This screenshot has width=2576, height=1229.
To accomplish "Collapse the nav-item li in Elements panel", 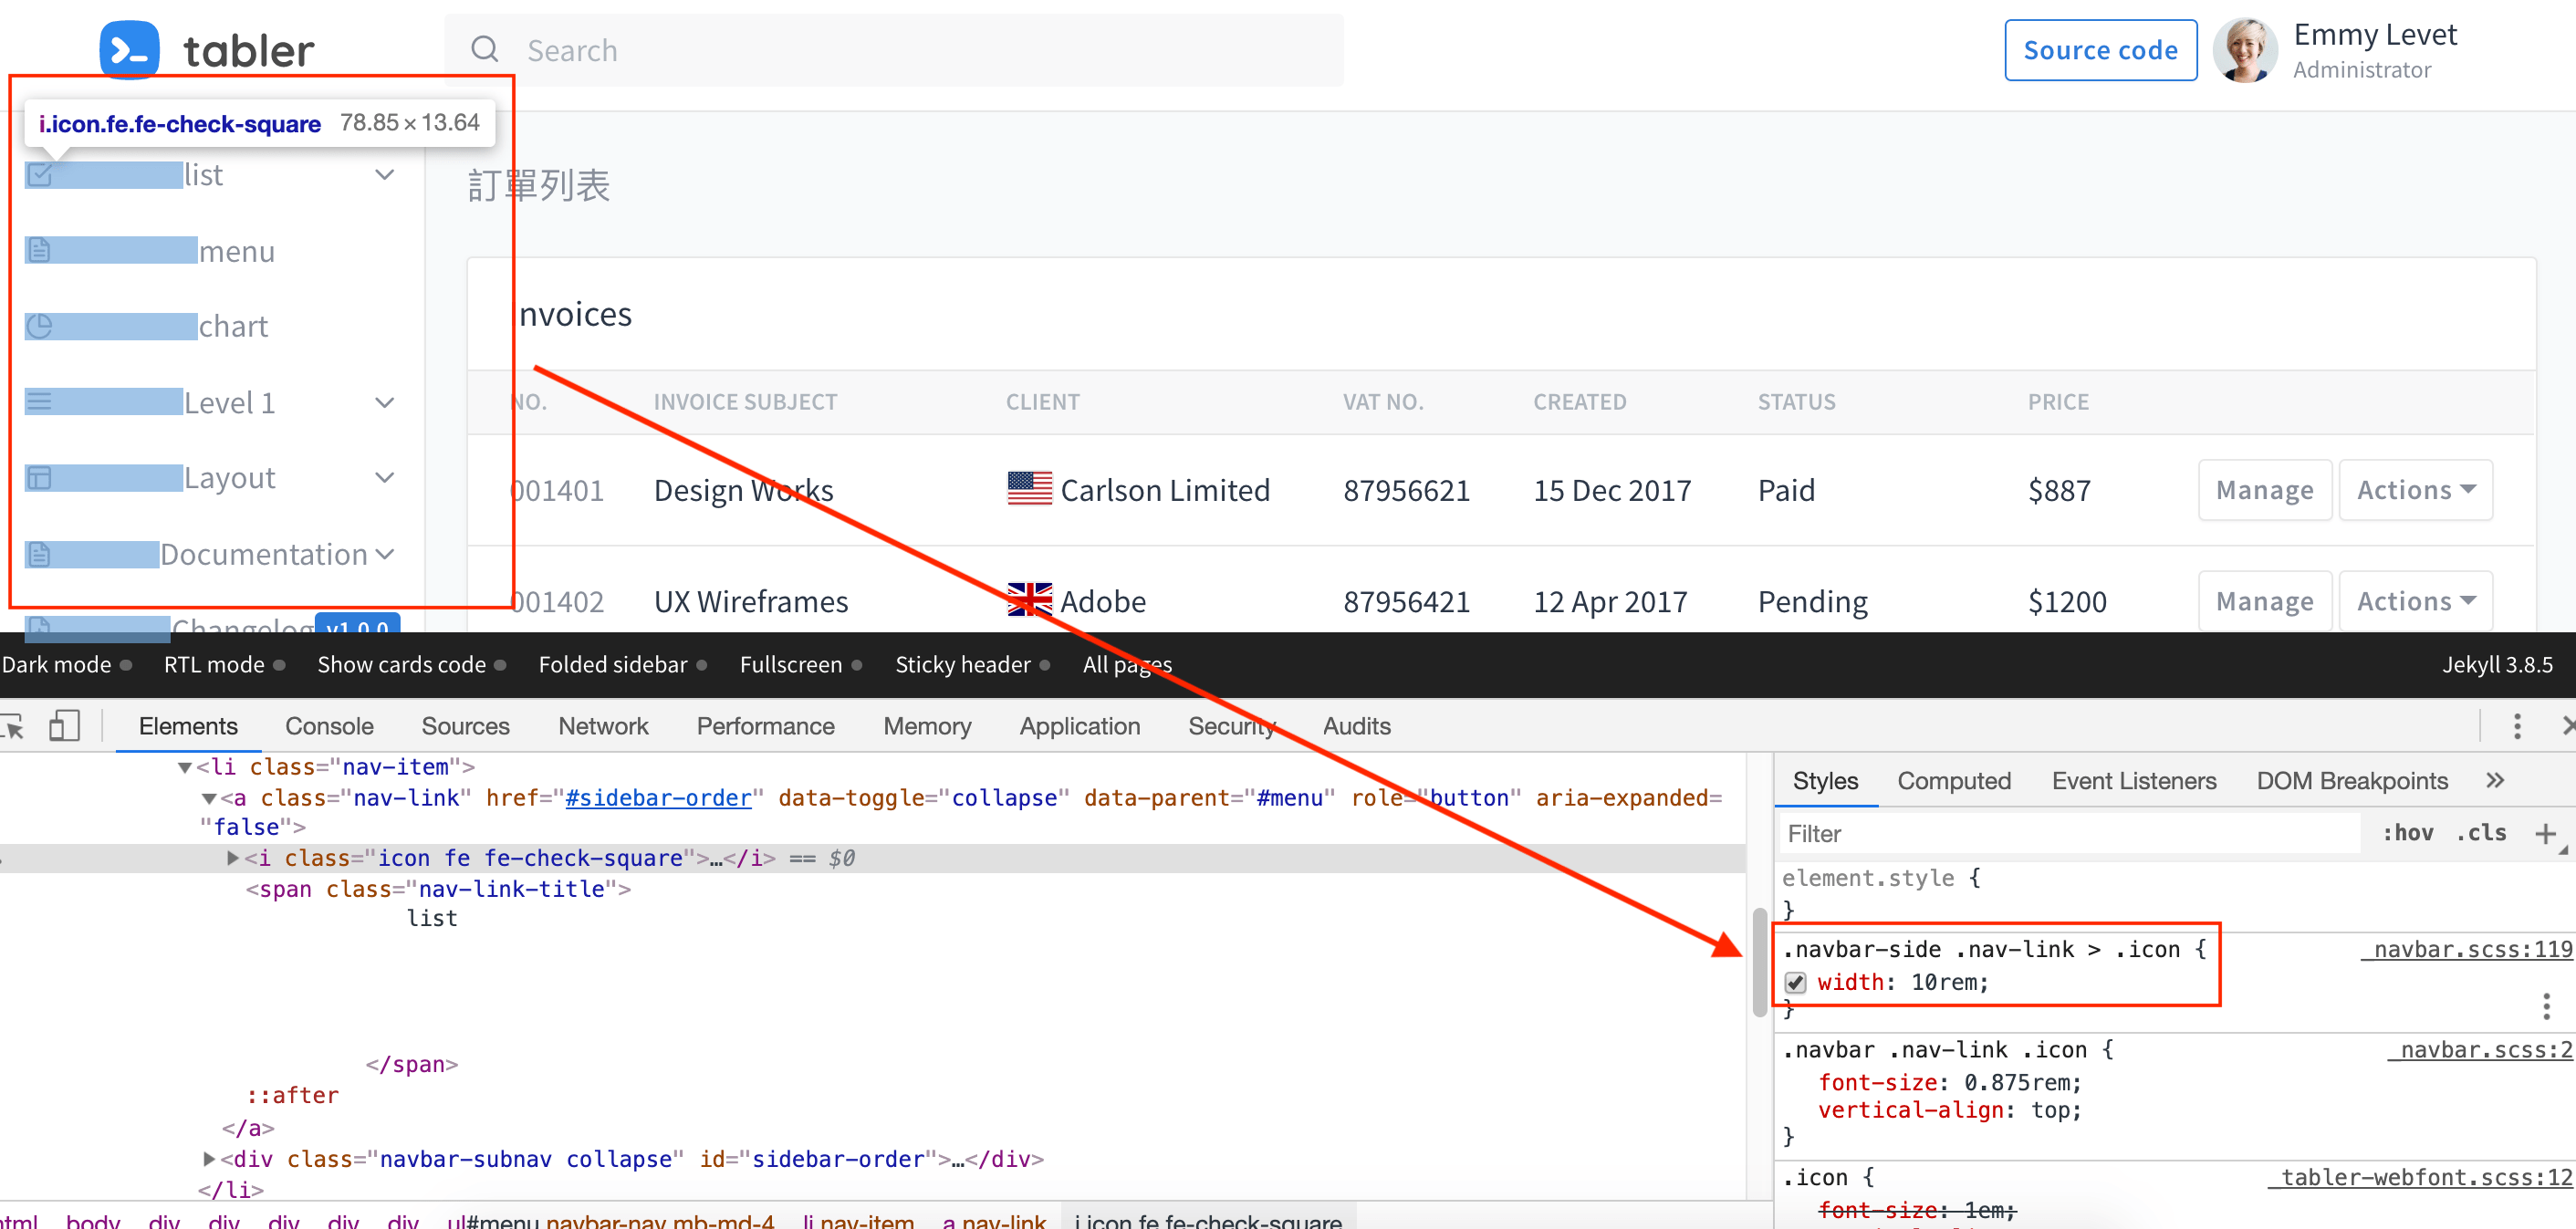I will coord(184,766).
